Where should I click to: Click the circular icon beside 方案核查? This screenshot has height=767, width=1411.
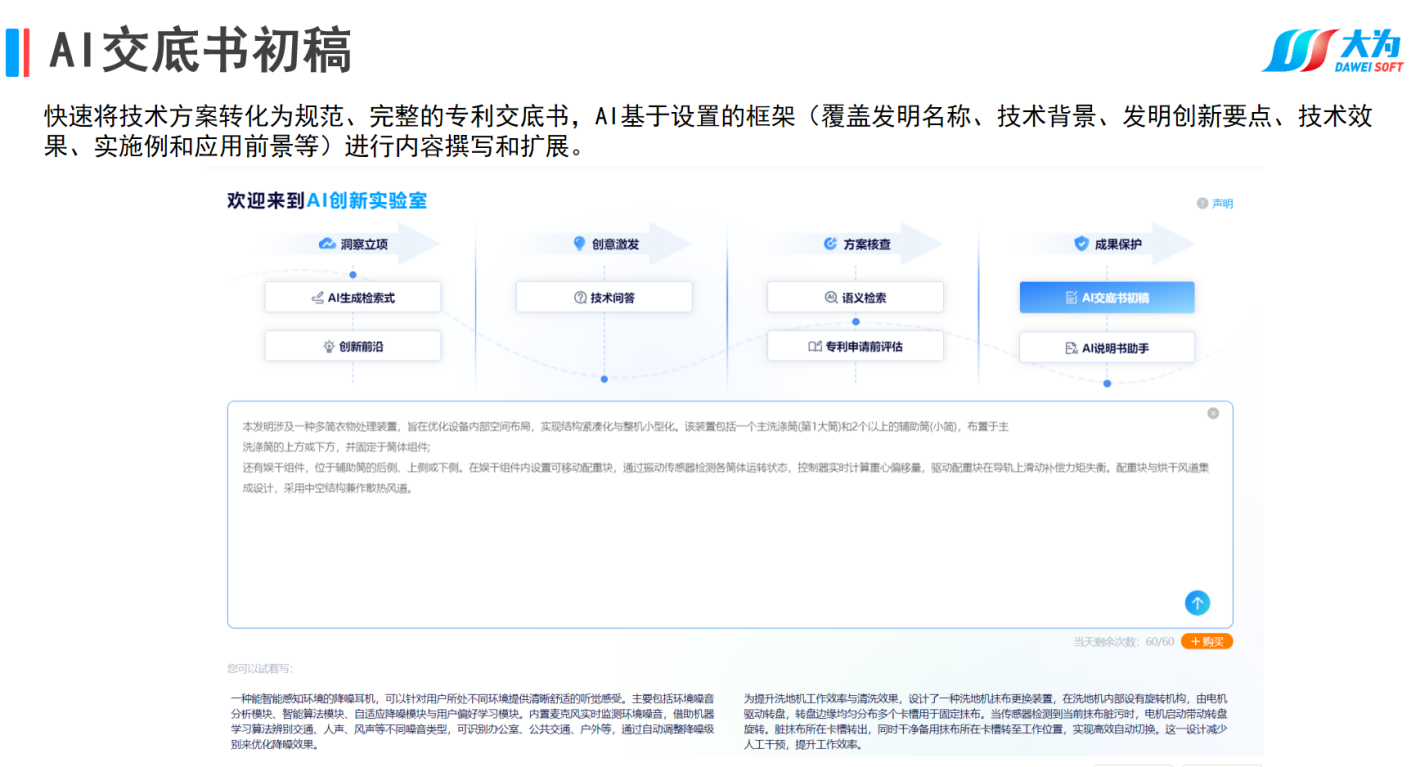830,244
